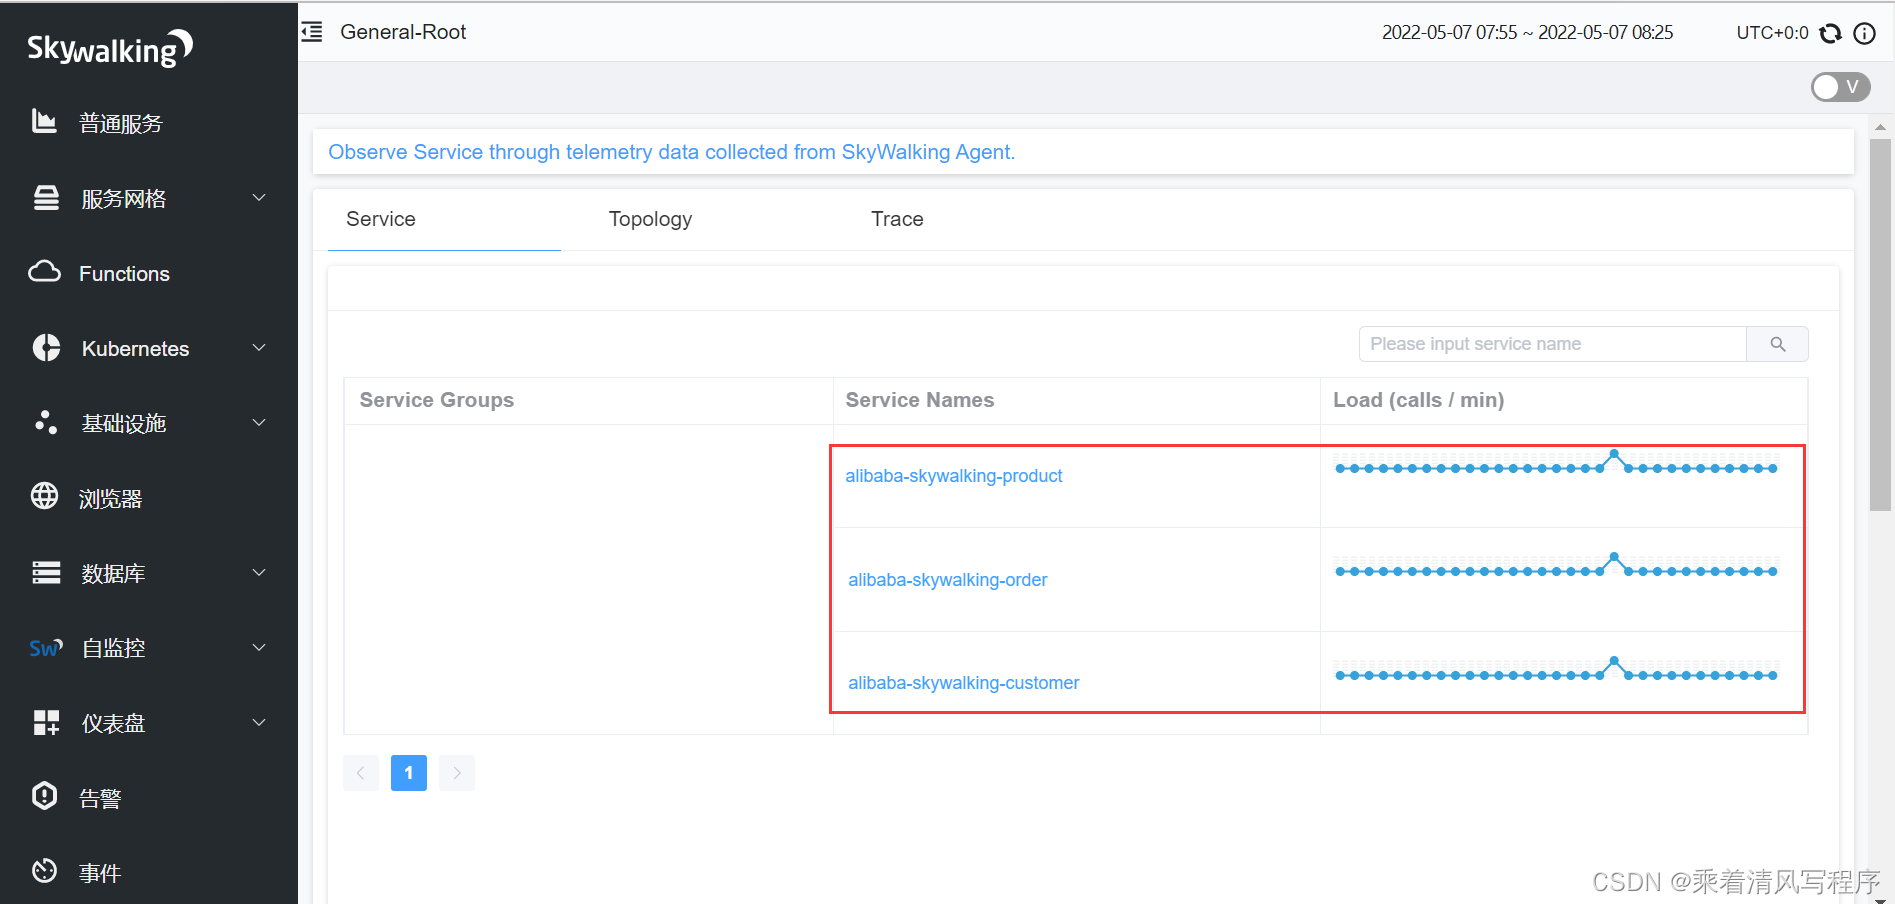Switch to the Topology tab
This screenshot has height=904, width=1895.
coord(650,219)
